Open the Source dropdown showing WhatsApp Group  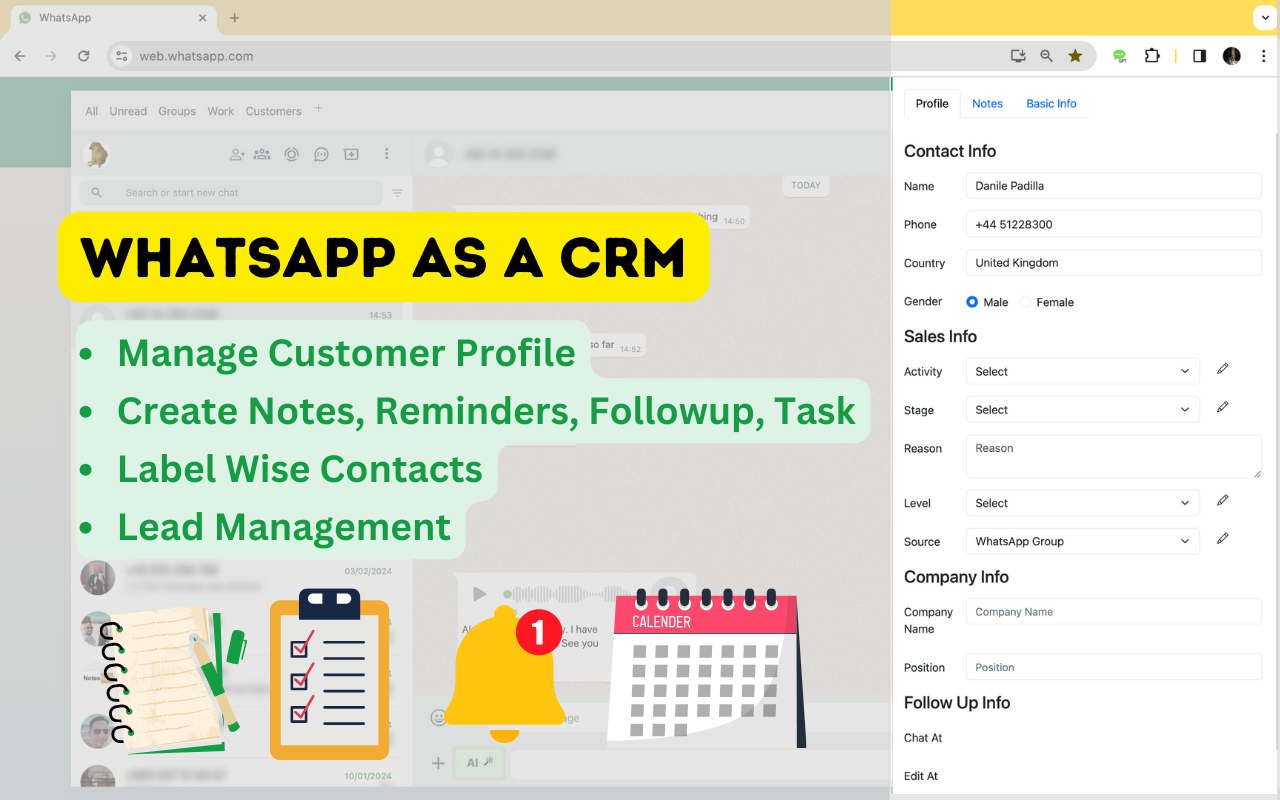tap(1082, 541)
